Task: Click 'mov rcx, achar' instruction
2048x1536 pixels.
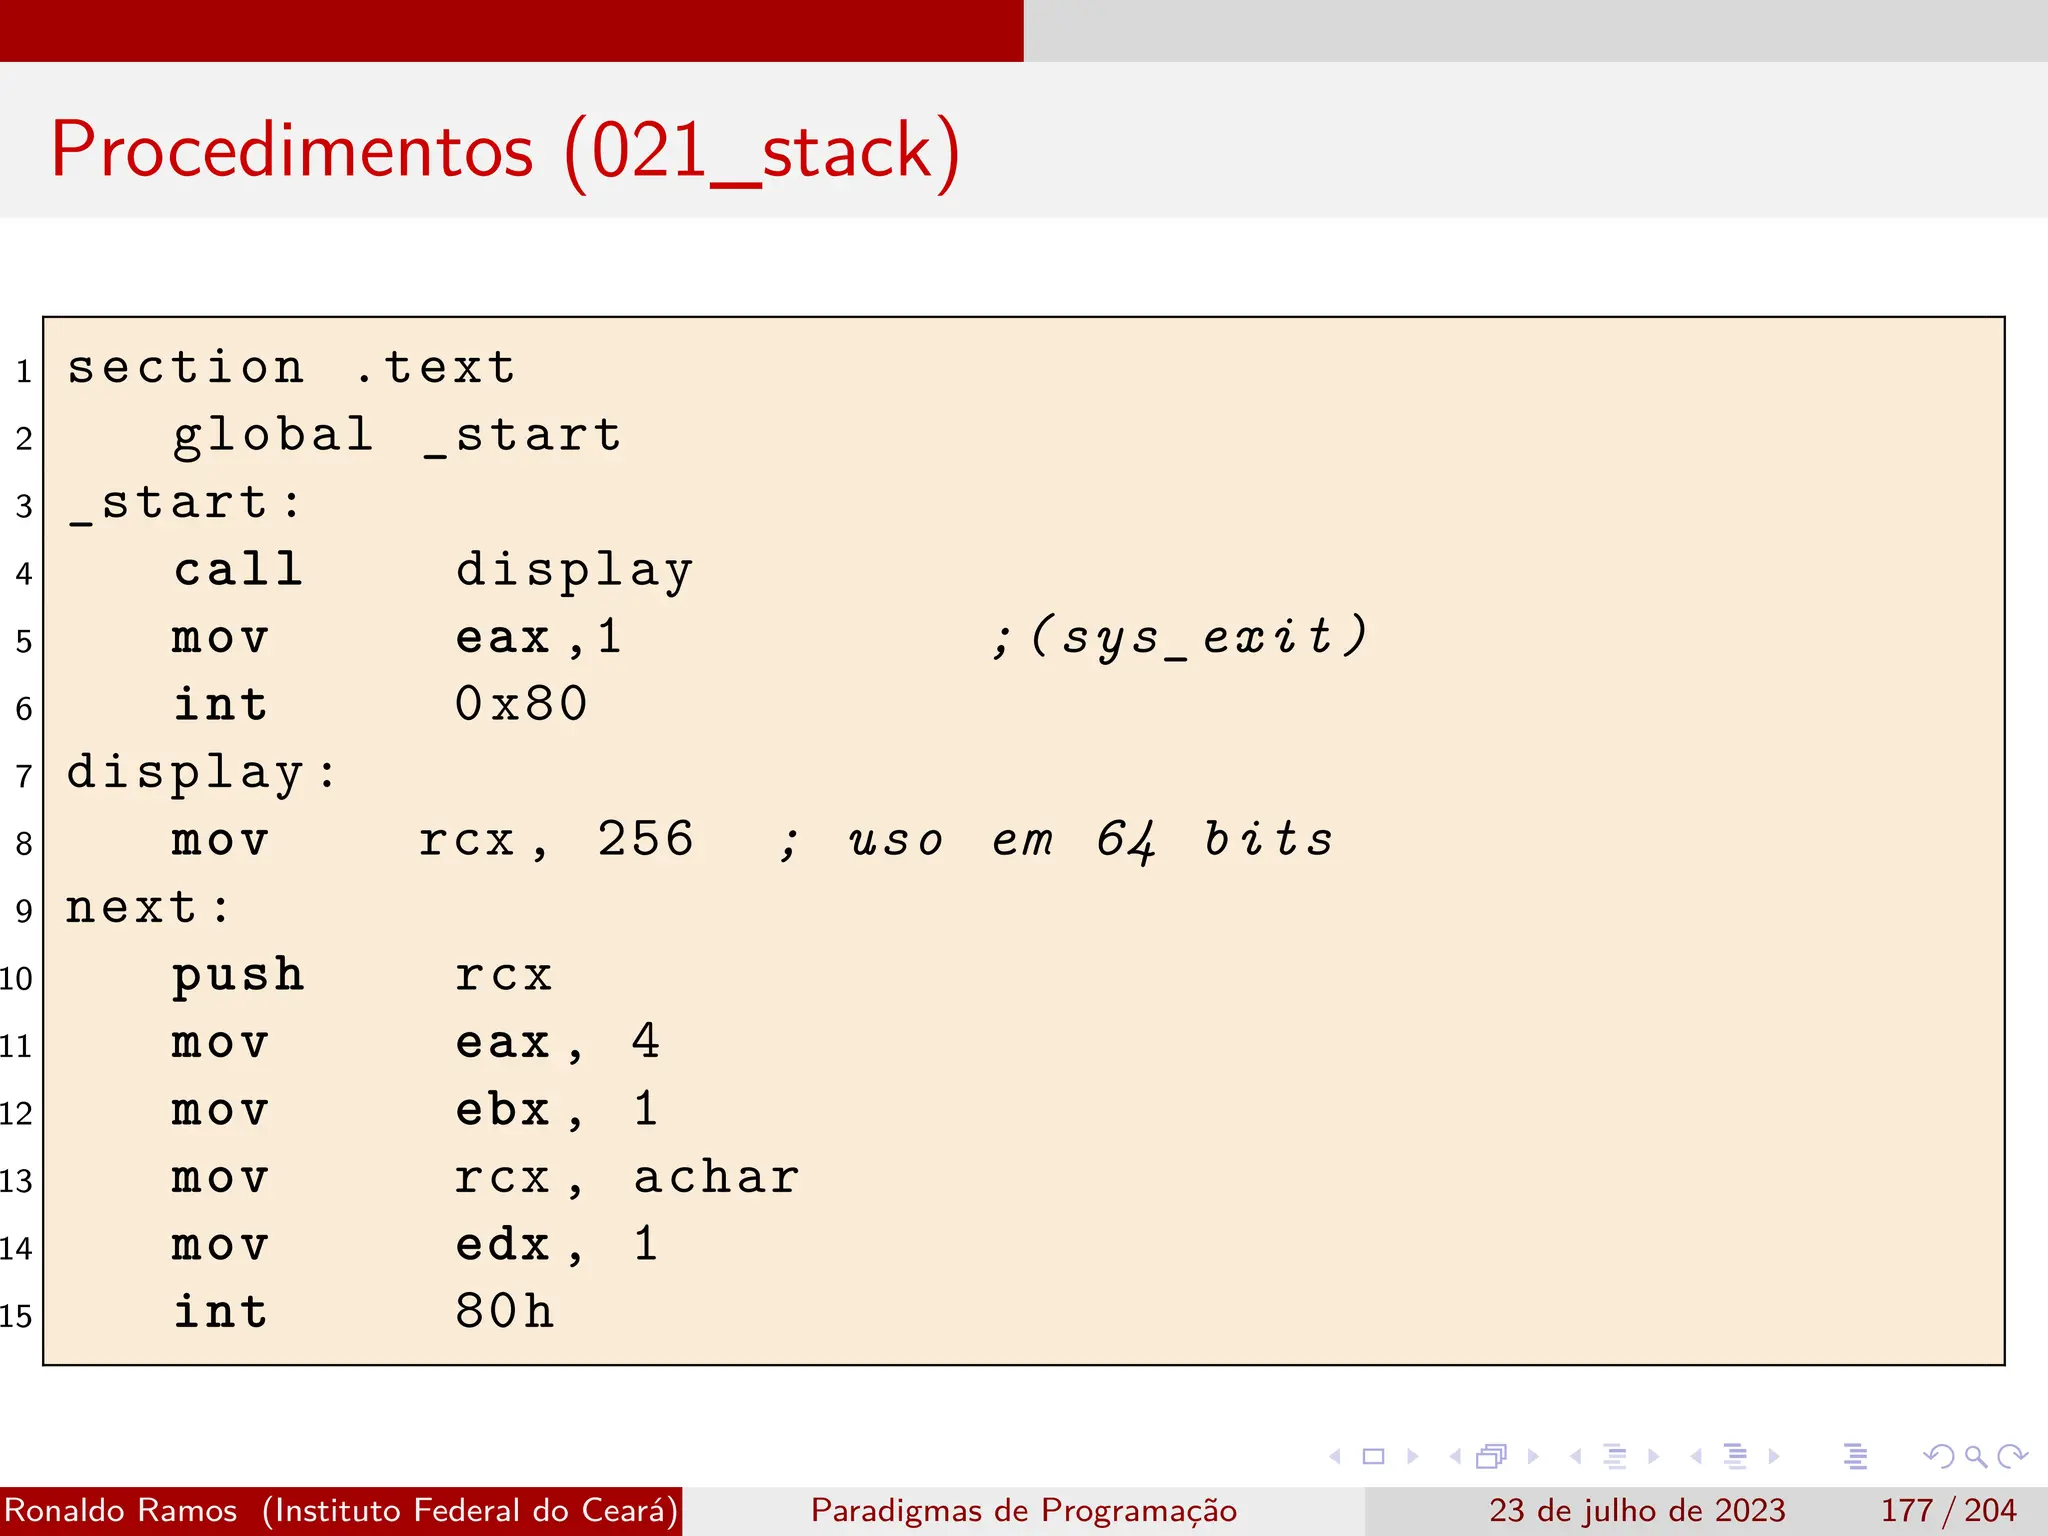Action: point(485,1178)
